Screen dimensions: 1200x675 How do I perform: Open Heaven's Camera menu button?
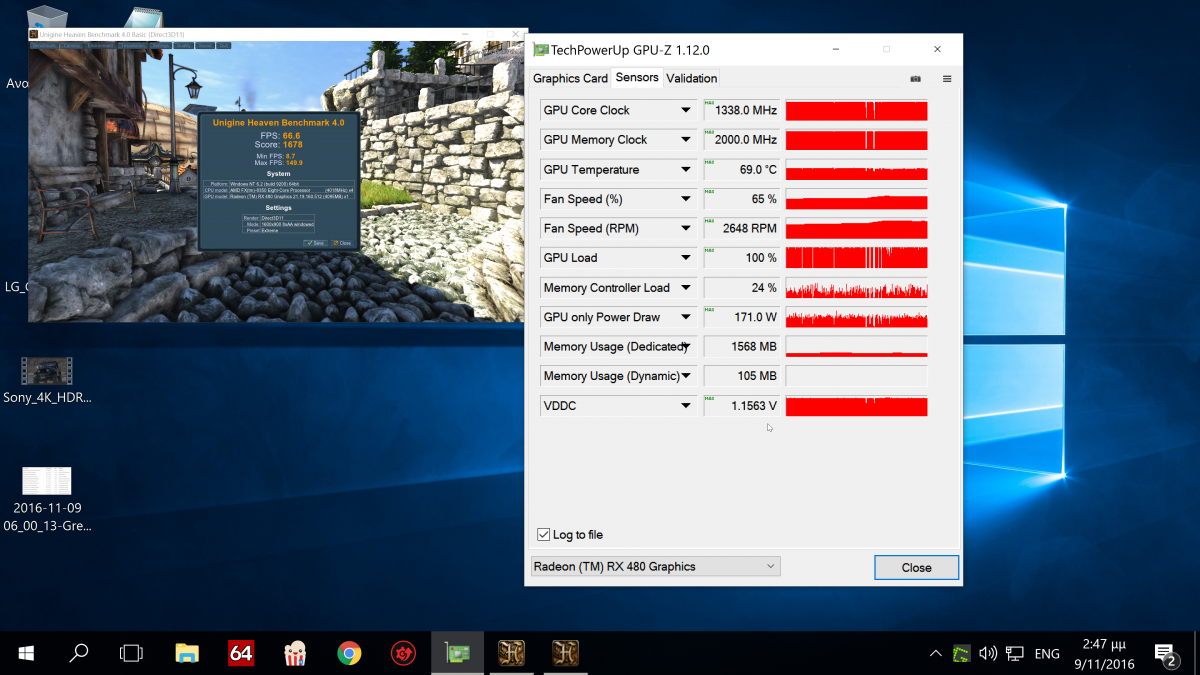(72, 45)
